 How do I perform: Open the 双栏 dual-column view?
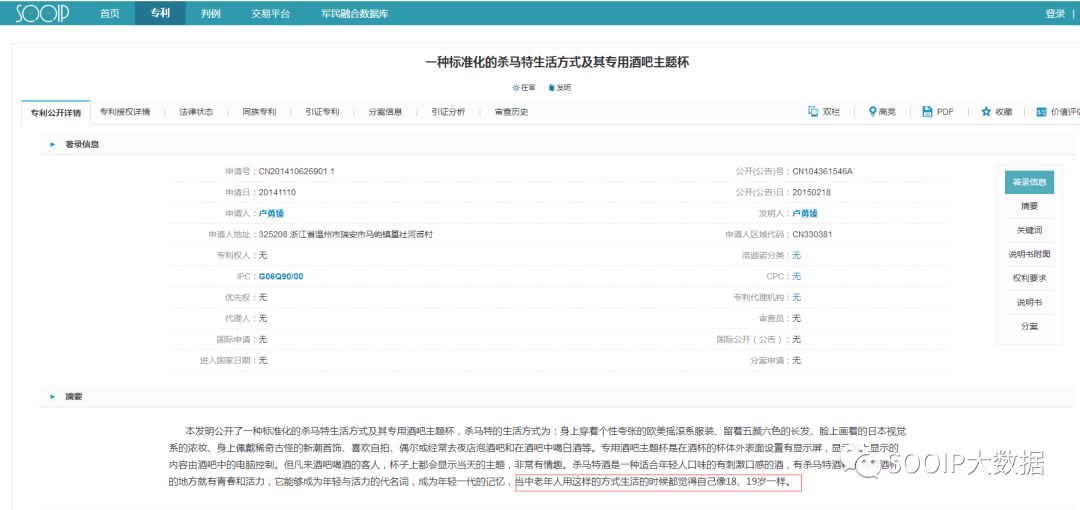[x=824, y=112]
